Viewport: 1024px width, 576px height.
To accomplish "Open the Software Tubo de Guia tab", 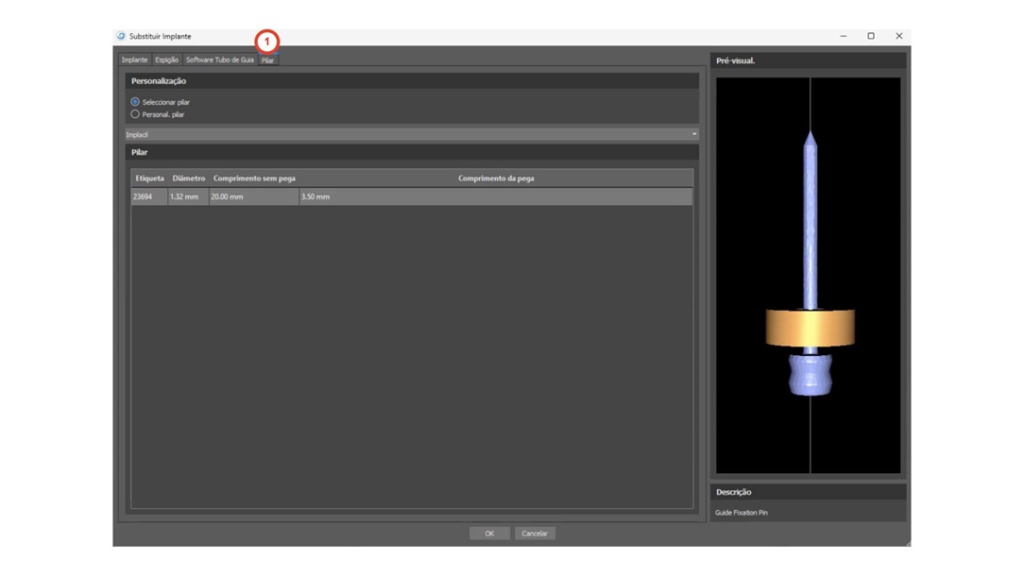I will click(x=220, y=60).
